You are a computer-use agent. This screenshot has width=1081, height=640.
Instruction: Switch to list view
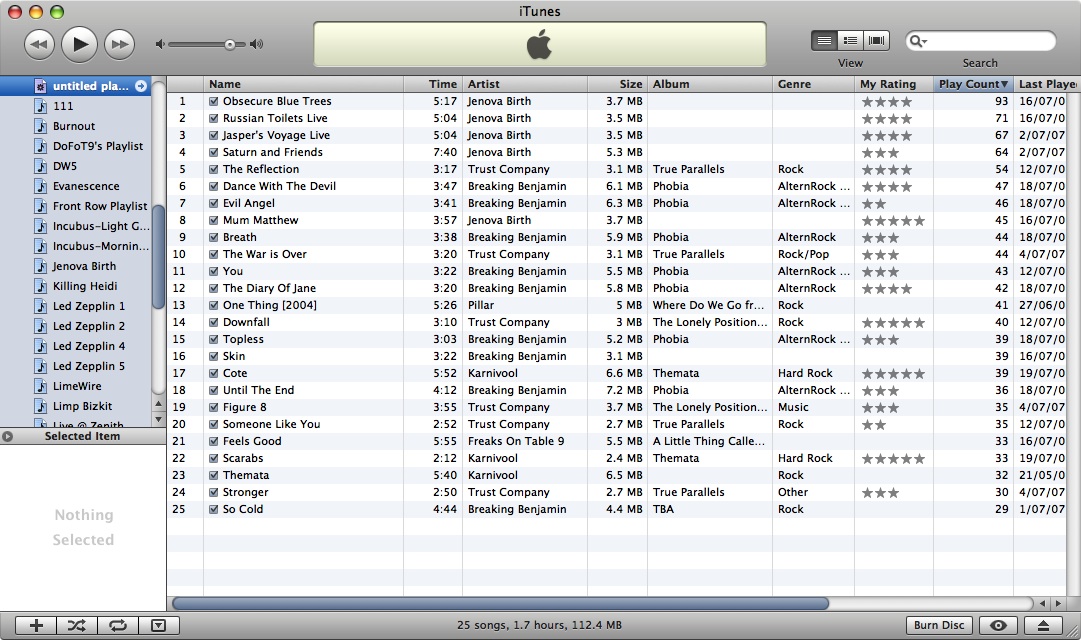[824, 41]
